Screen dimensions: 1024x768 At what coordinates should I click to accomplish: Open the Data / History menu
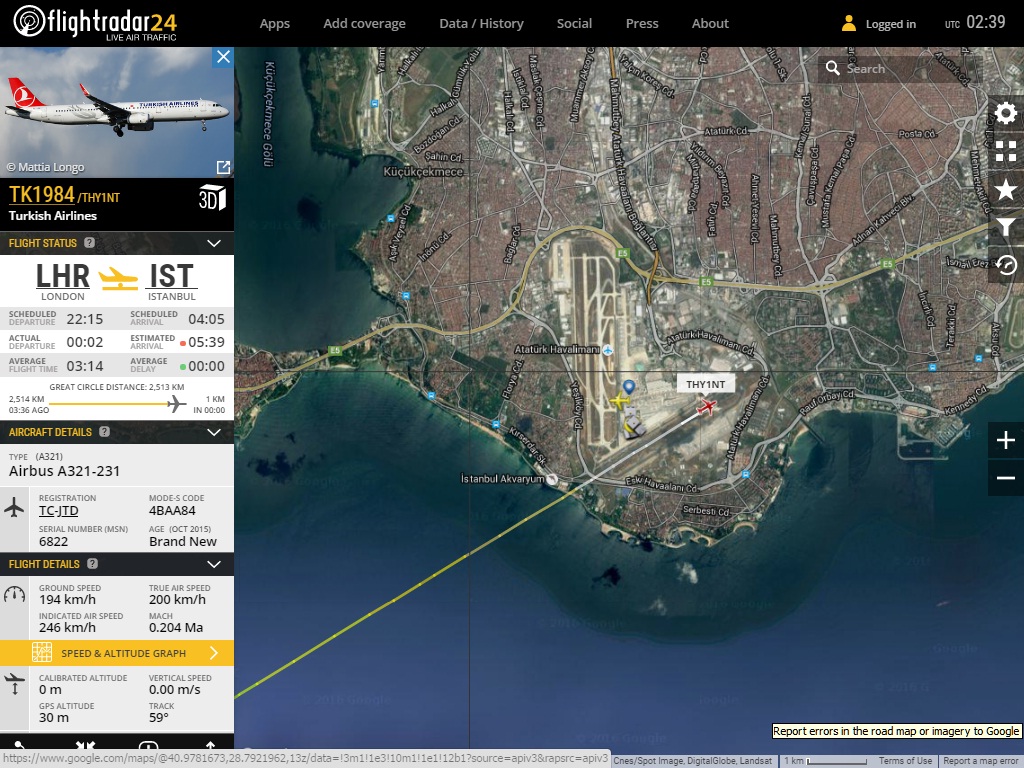(481, 23)
